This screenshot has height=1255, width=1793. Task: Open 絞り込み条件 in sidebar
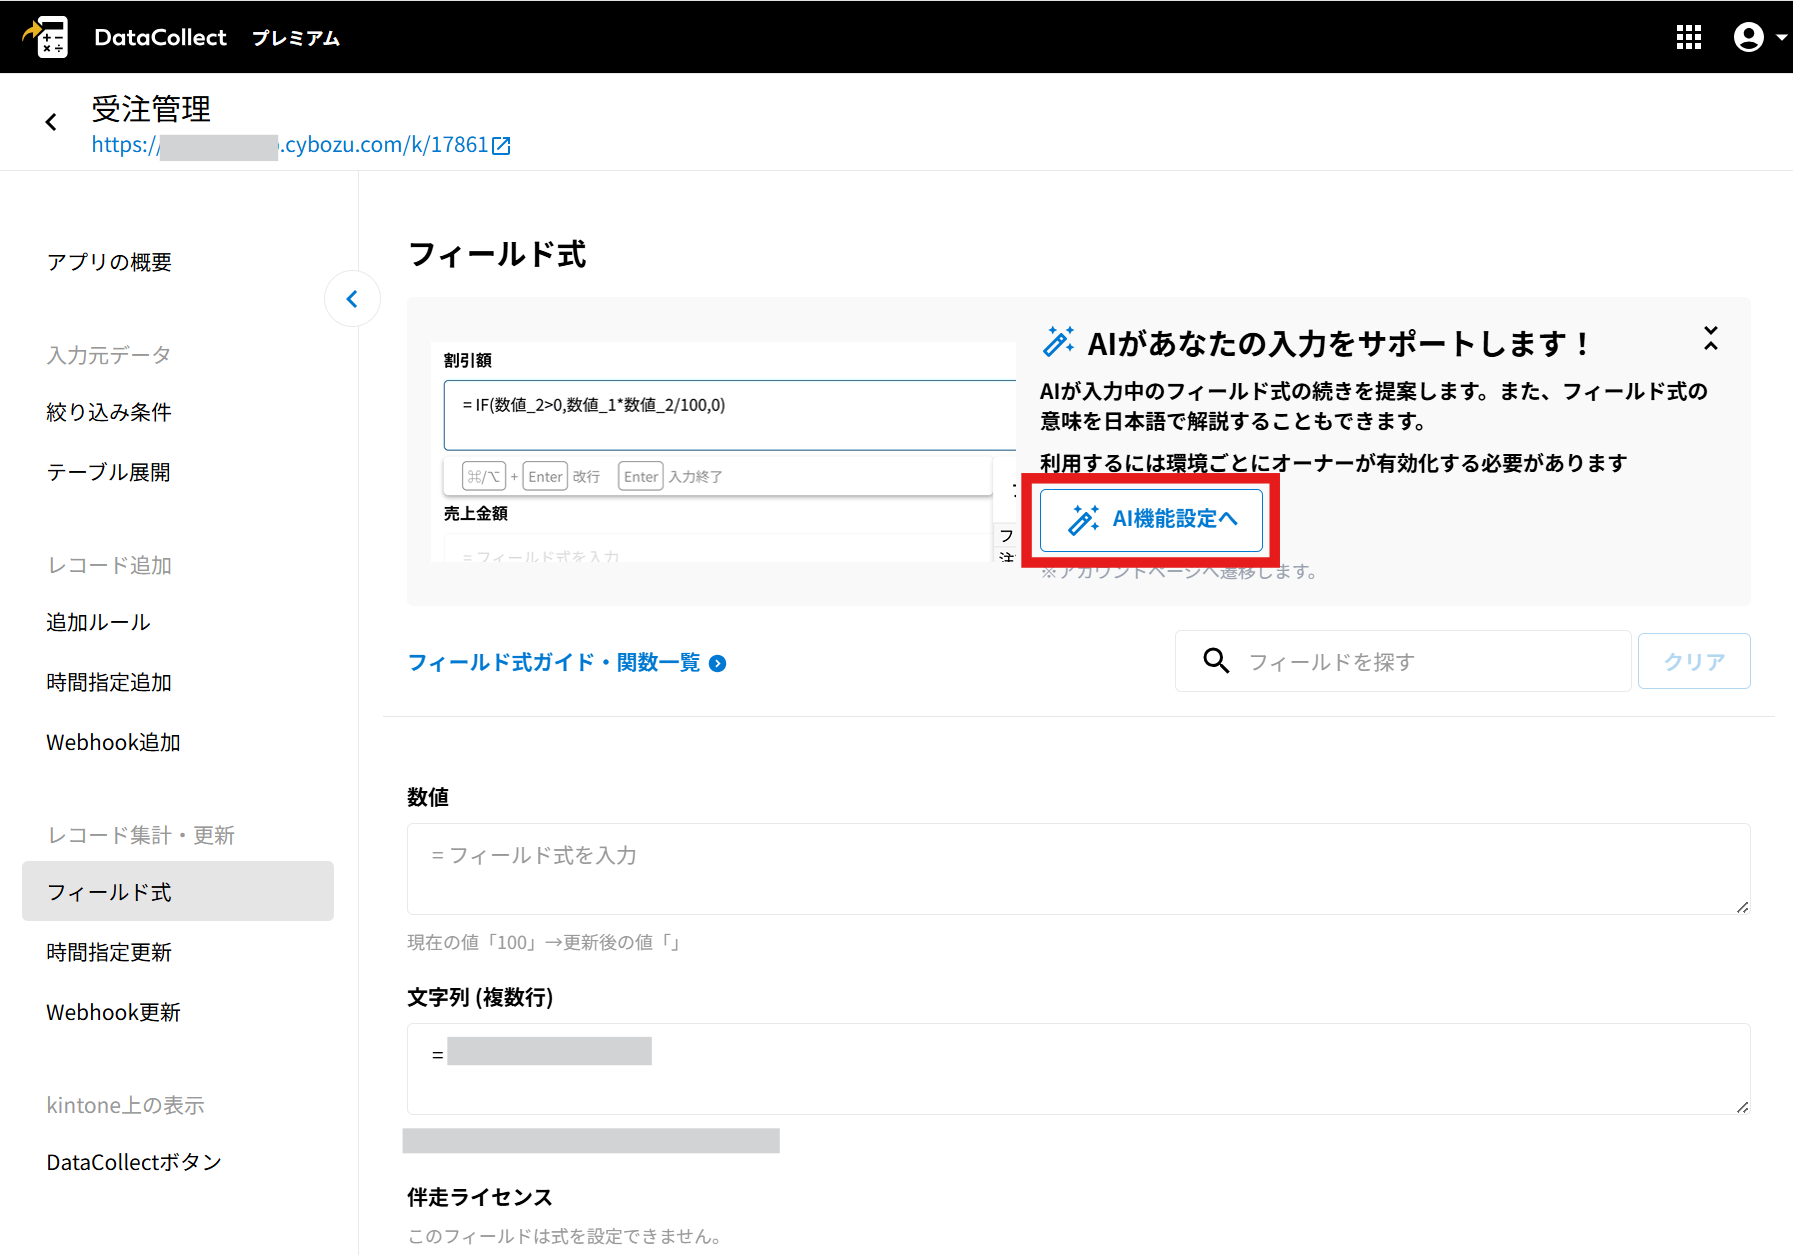109,412
